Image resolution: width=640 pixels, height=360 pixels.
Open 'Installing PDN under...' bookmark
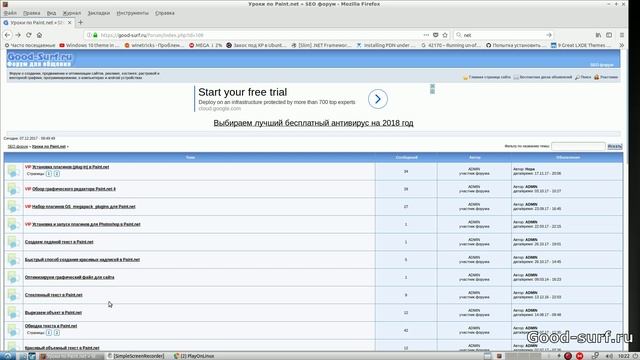click(x=386, y=45)
